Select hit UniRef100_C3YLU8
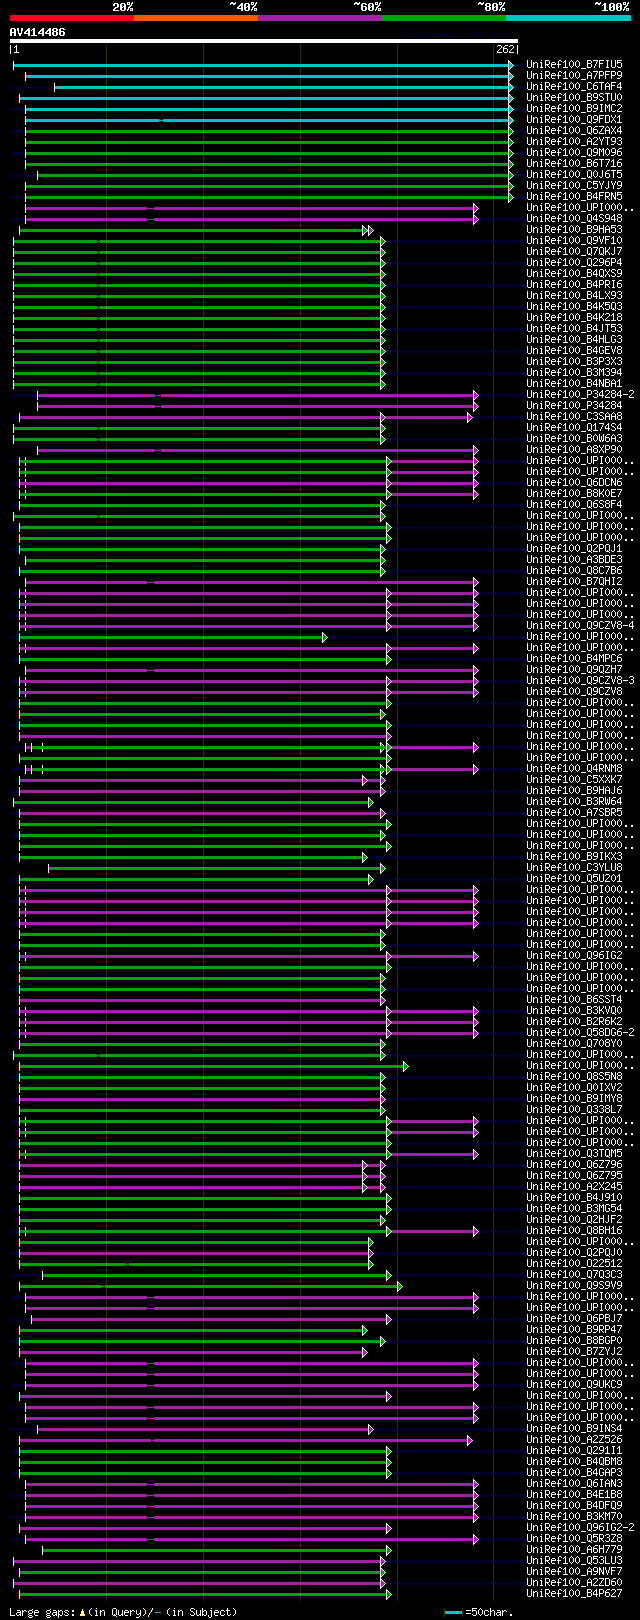Image resolution: width=640 pixels, height=1620 pixels. 574,867
